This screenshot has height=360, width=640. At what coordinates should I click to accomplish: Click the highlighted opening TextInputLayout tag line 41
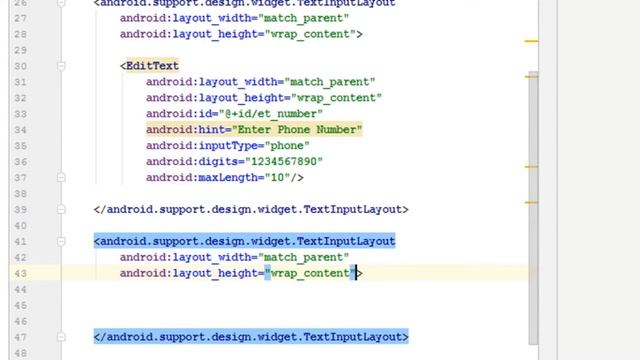[244, 241]
